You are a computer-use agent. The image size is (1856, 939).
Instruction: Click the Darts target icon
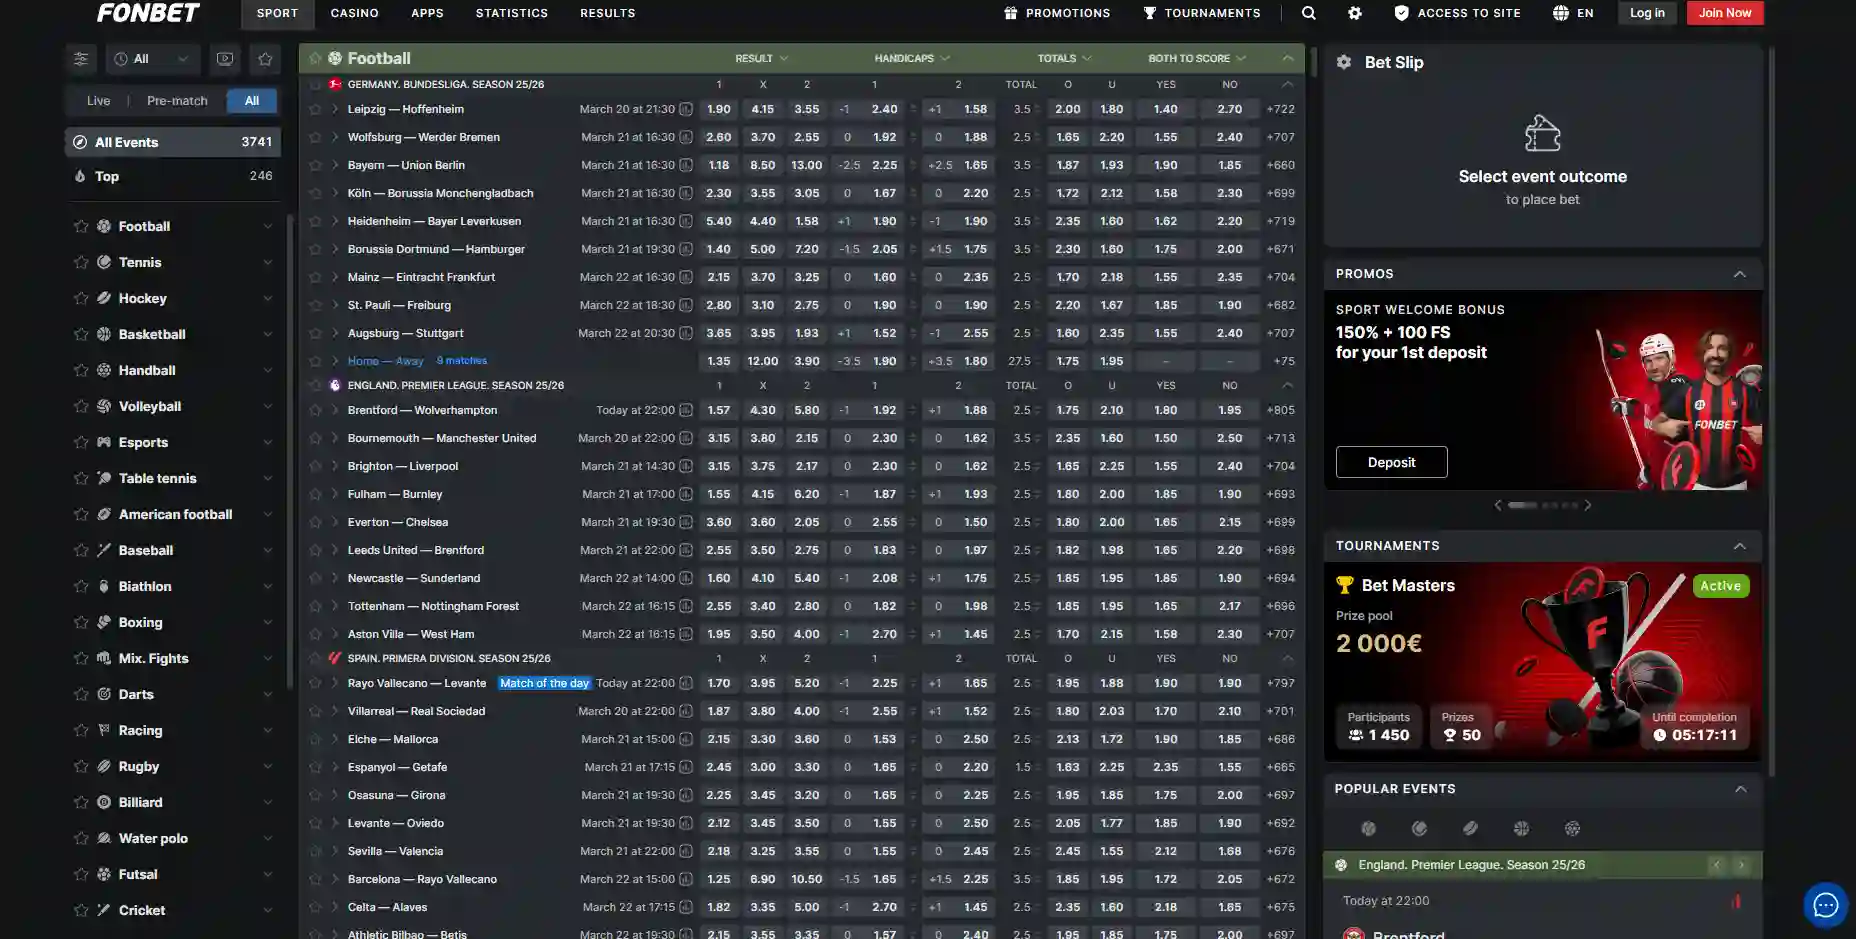[104, 694]
